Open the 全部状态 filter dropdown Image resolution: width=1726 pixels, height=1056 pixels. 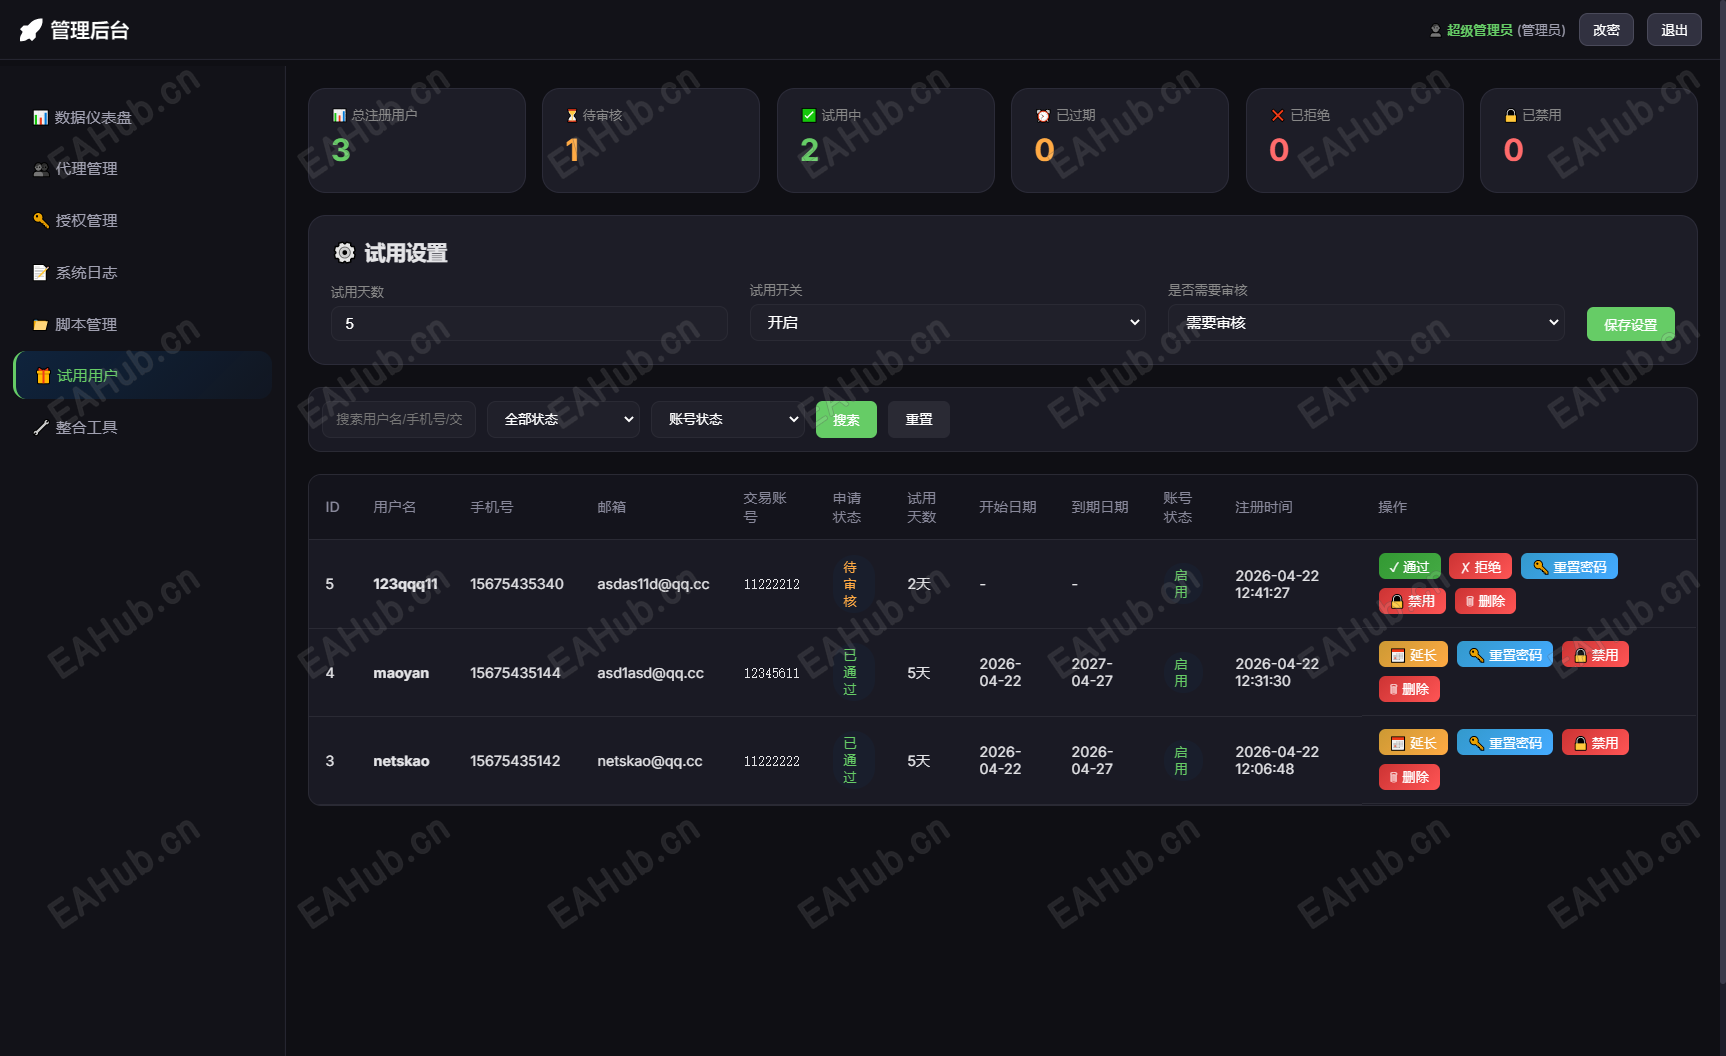[x=564, y=420]
